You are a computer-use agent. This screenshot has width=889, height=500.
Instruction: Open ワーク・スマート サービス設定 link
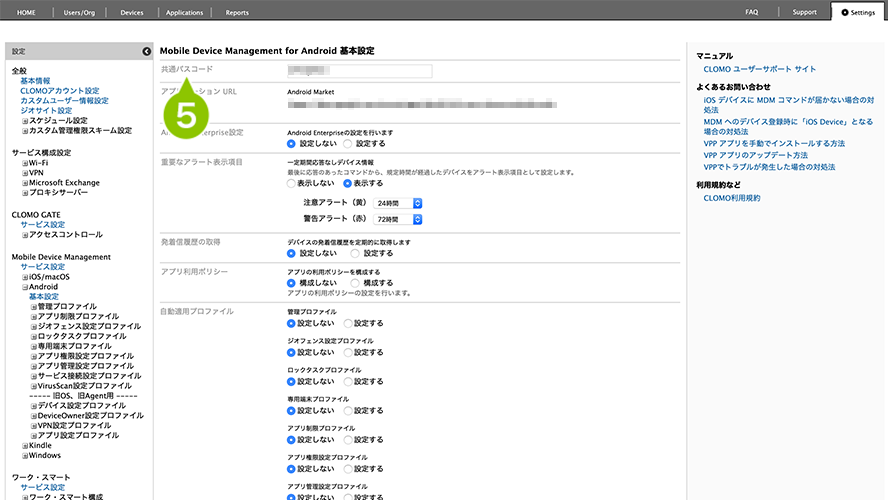click(43, 488)
